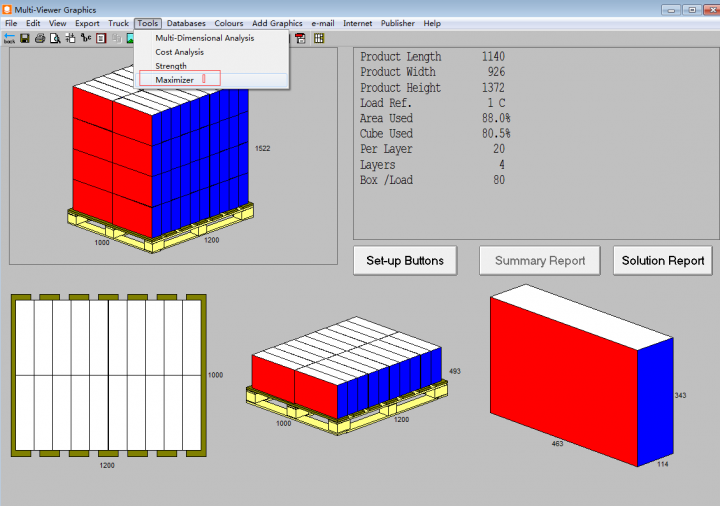Choose Multi-Dimensional Analysis menu entry
The height and width of the screenshot is (506, 720).
[x=204, y=38]
